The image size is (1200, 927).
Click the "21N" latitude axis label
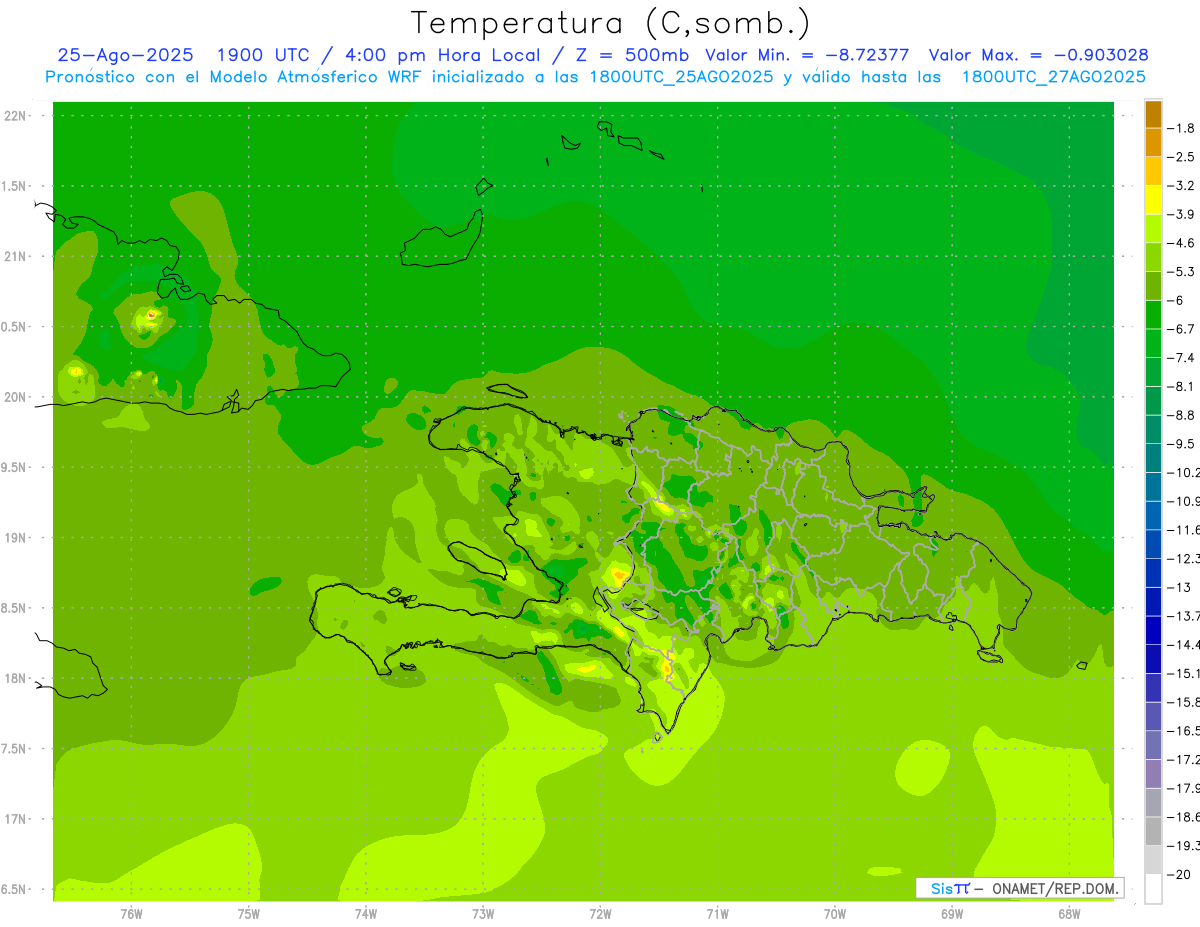click(15, 257)
